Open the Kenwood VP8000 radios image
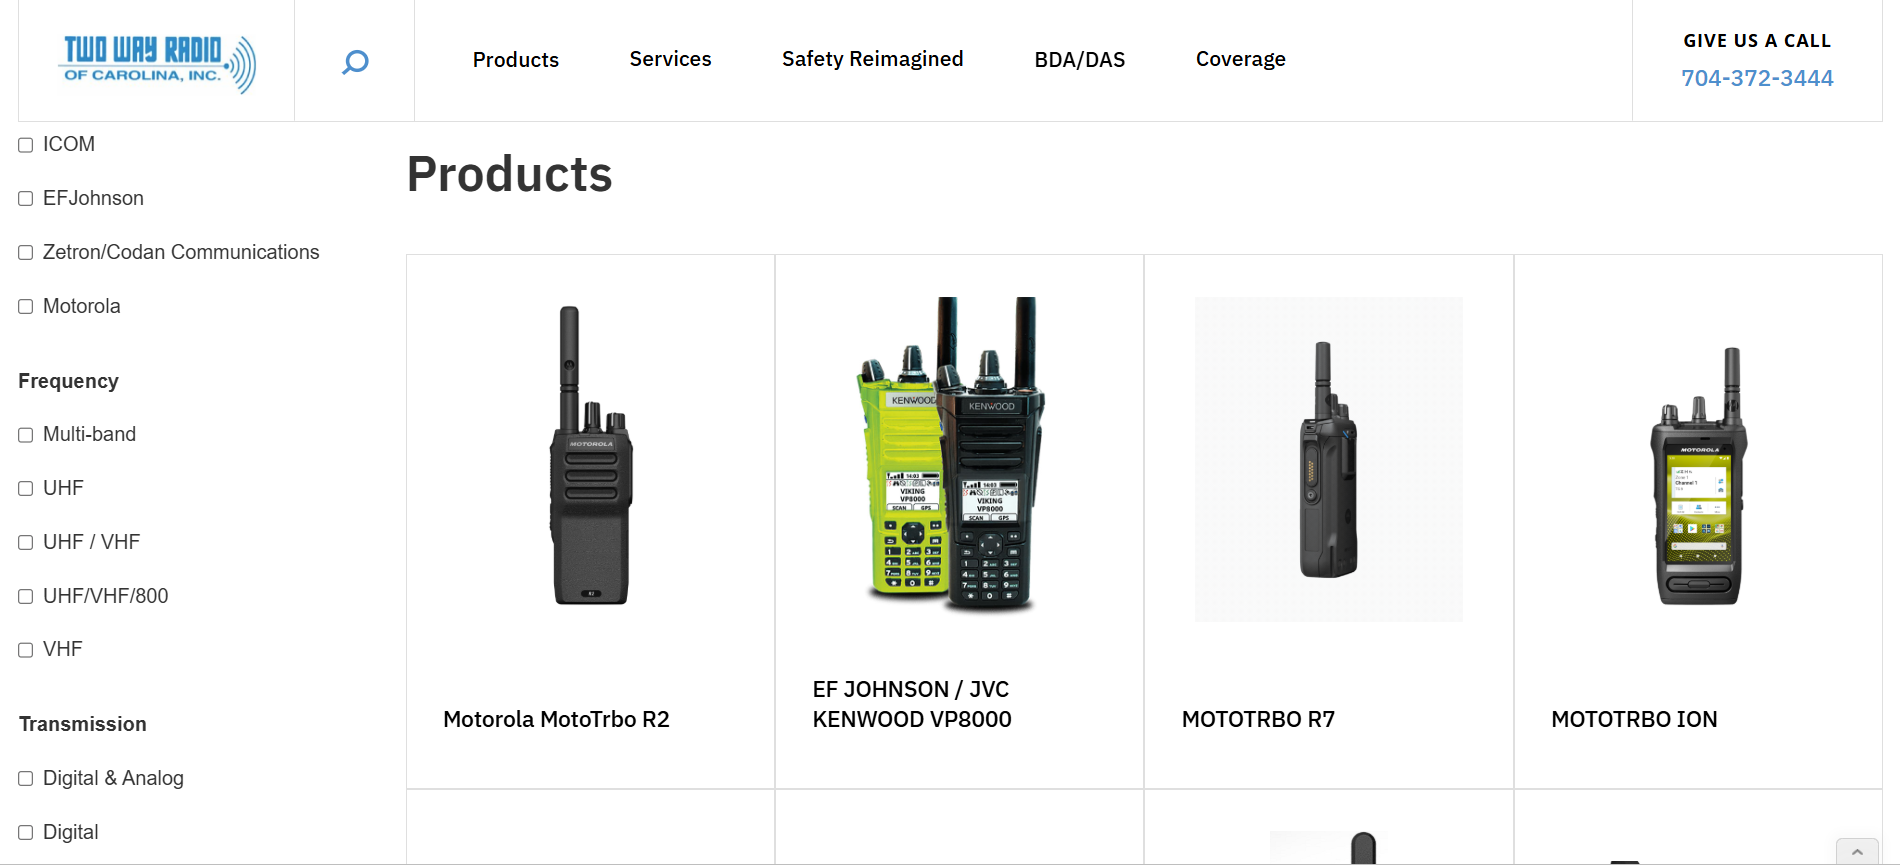The image size is (1900, 865). coord(950,455)
